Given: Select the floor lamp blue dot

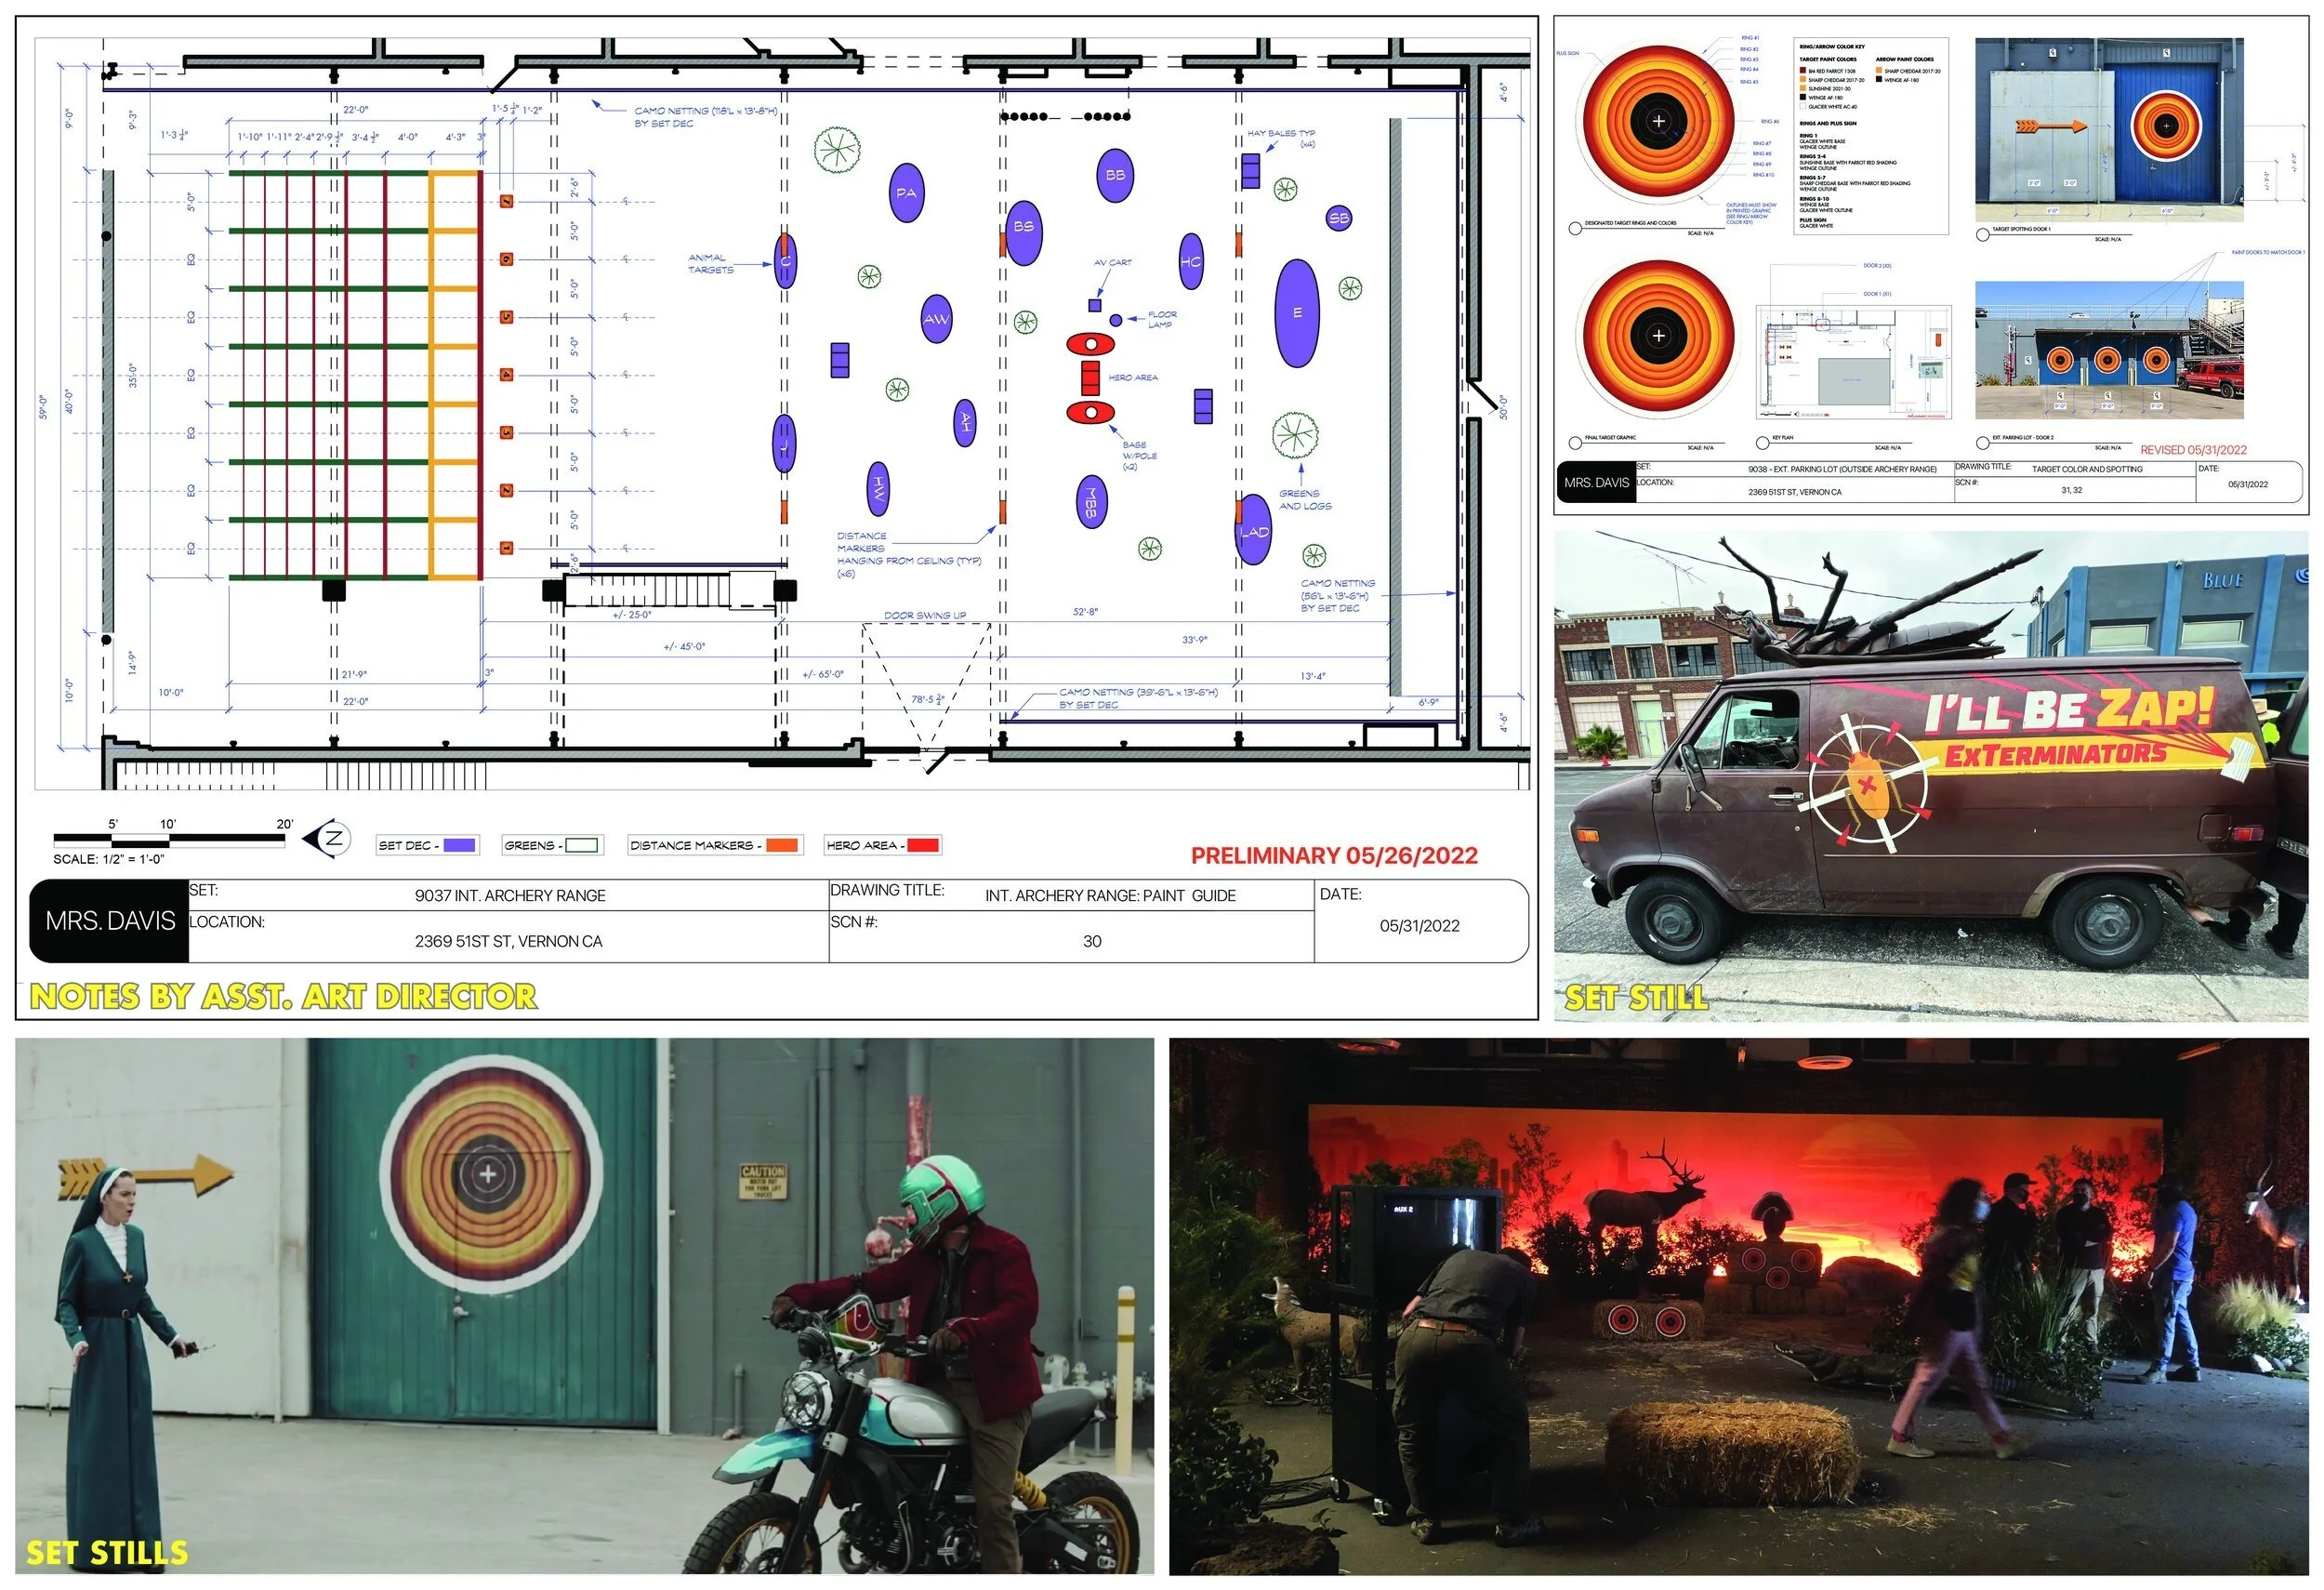Looking at the screenshot, I should pos(1116,320).
